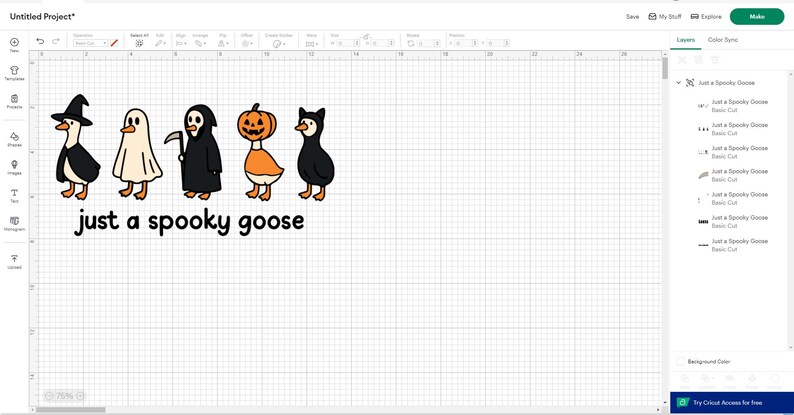
Task: Select the Just a Spooky Goose group layer
Action: click(726, 82)
